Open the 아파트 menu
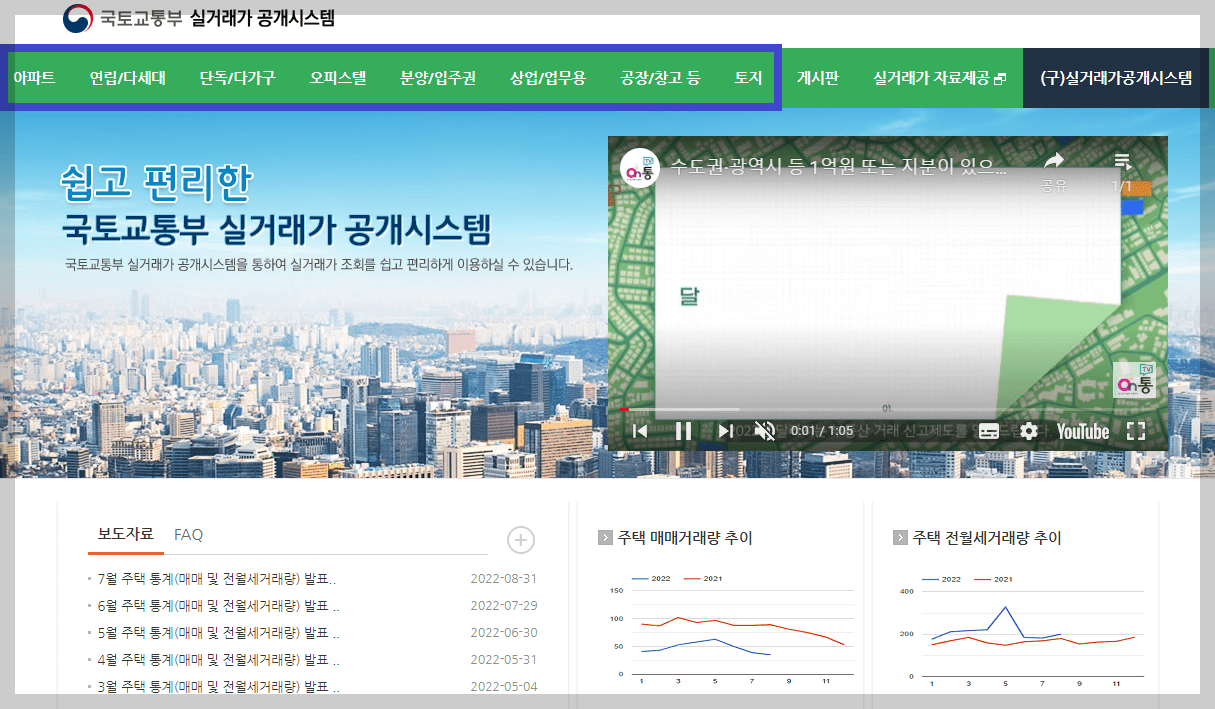The width and height of the screenshot is (1215, 709). pyautogui.click(x=36, y=77)
